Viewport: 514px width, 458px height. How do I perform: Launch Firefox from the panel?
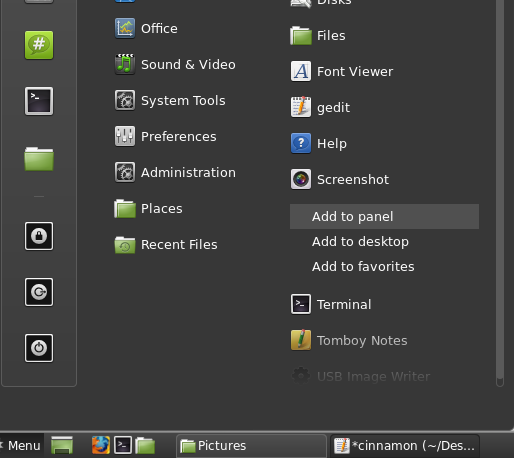(x=101, y=445)
